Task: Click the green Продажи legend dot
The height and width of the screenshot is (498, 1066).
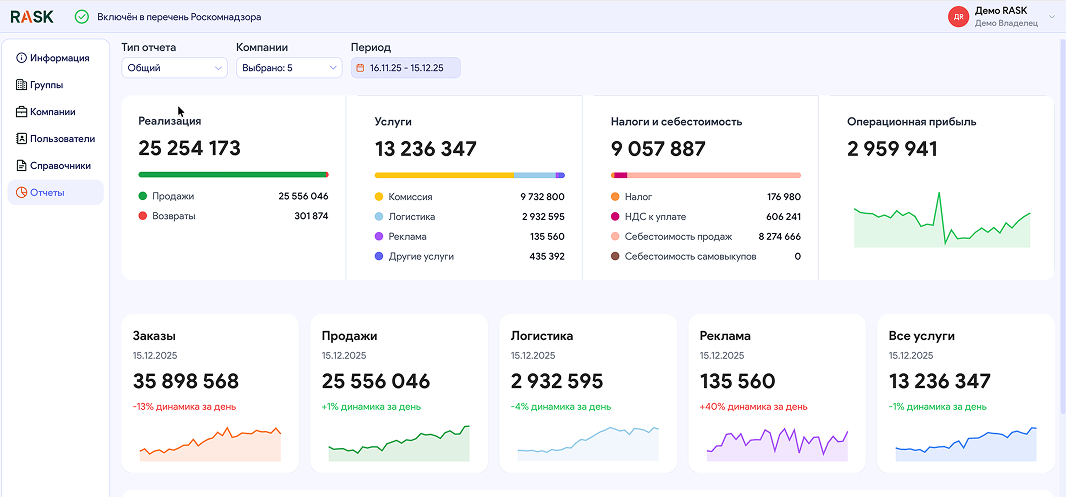Action: [143, 197]
